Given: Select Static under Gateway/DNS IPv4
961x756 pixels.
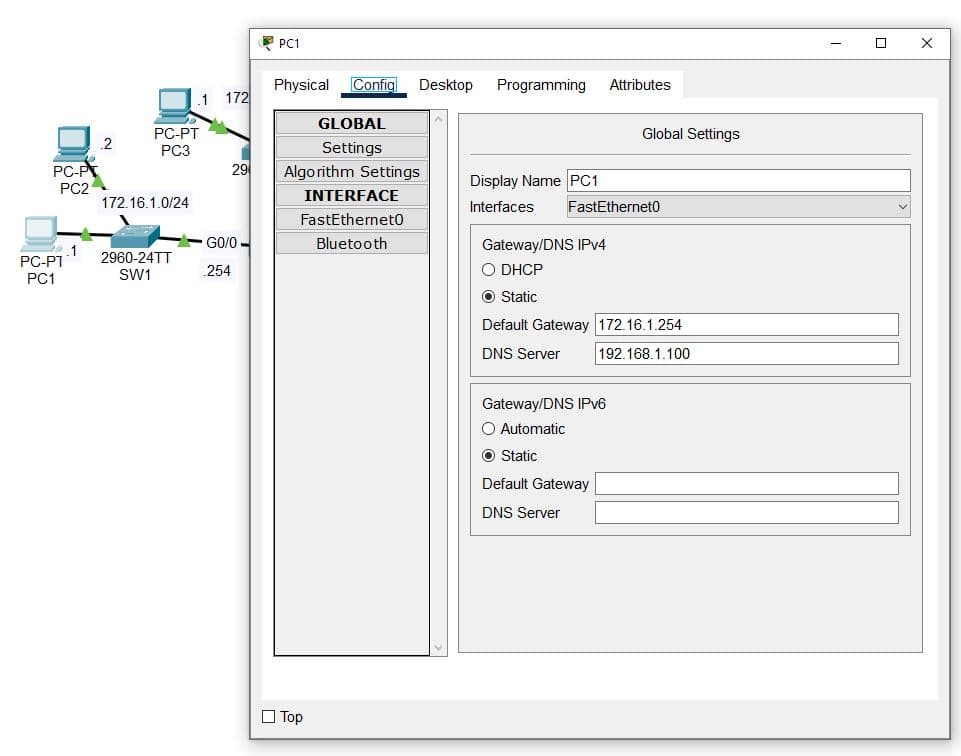Looking at the screenshot, I should pos(489,297).
